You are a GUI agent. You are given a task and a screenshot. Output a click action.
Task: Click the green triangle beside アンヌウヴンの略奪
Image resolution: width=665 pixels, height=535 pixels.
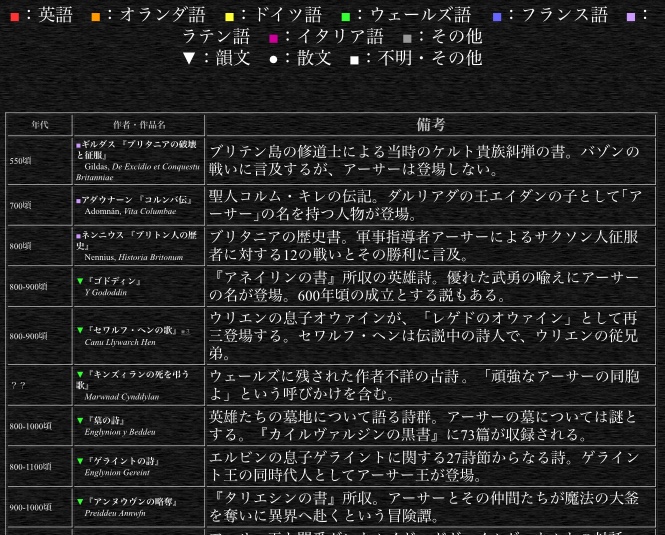pyautogui.click(x=80, y=502)
